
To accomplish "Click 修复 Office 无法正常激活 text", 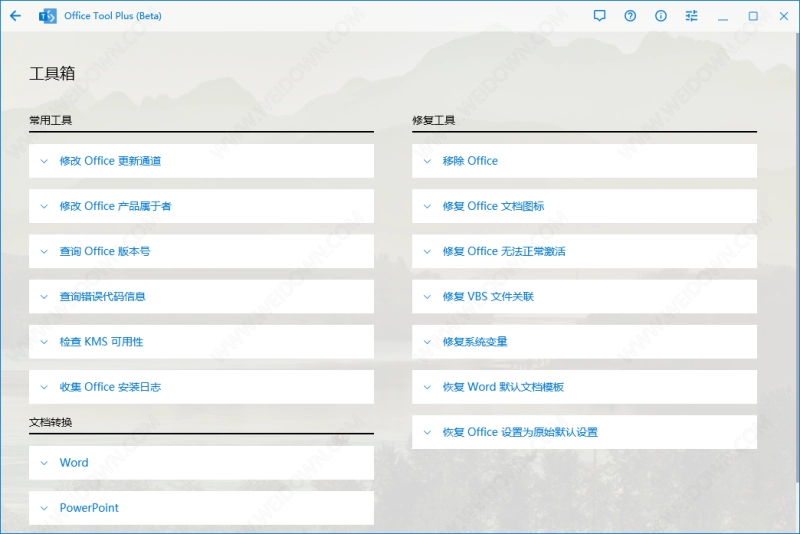I will [504, 251].
